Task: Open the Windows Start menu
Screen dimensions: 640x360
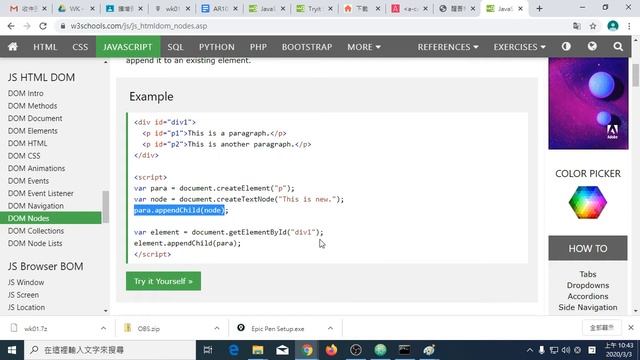Action: (x=12, y=350)
